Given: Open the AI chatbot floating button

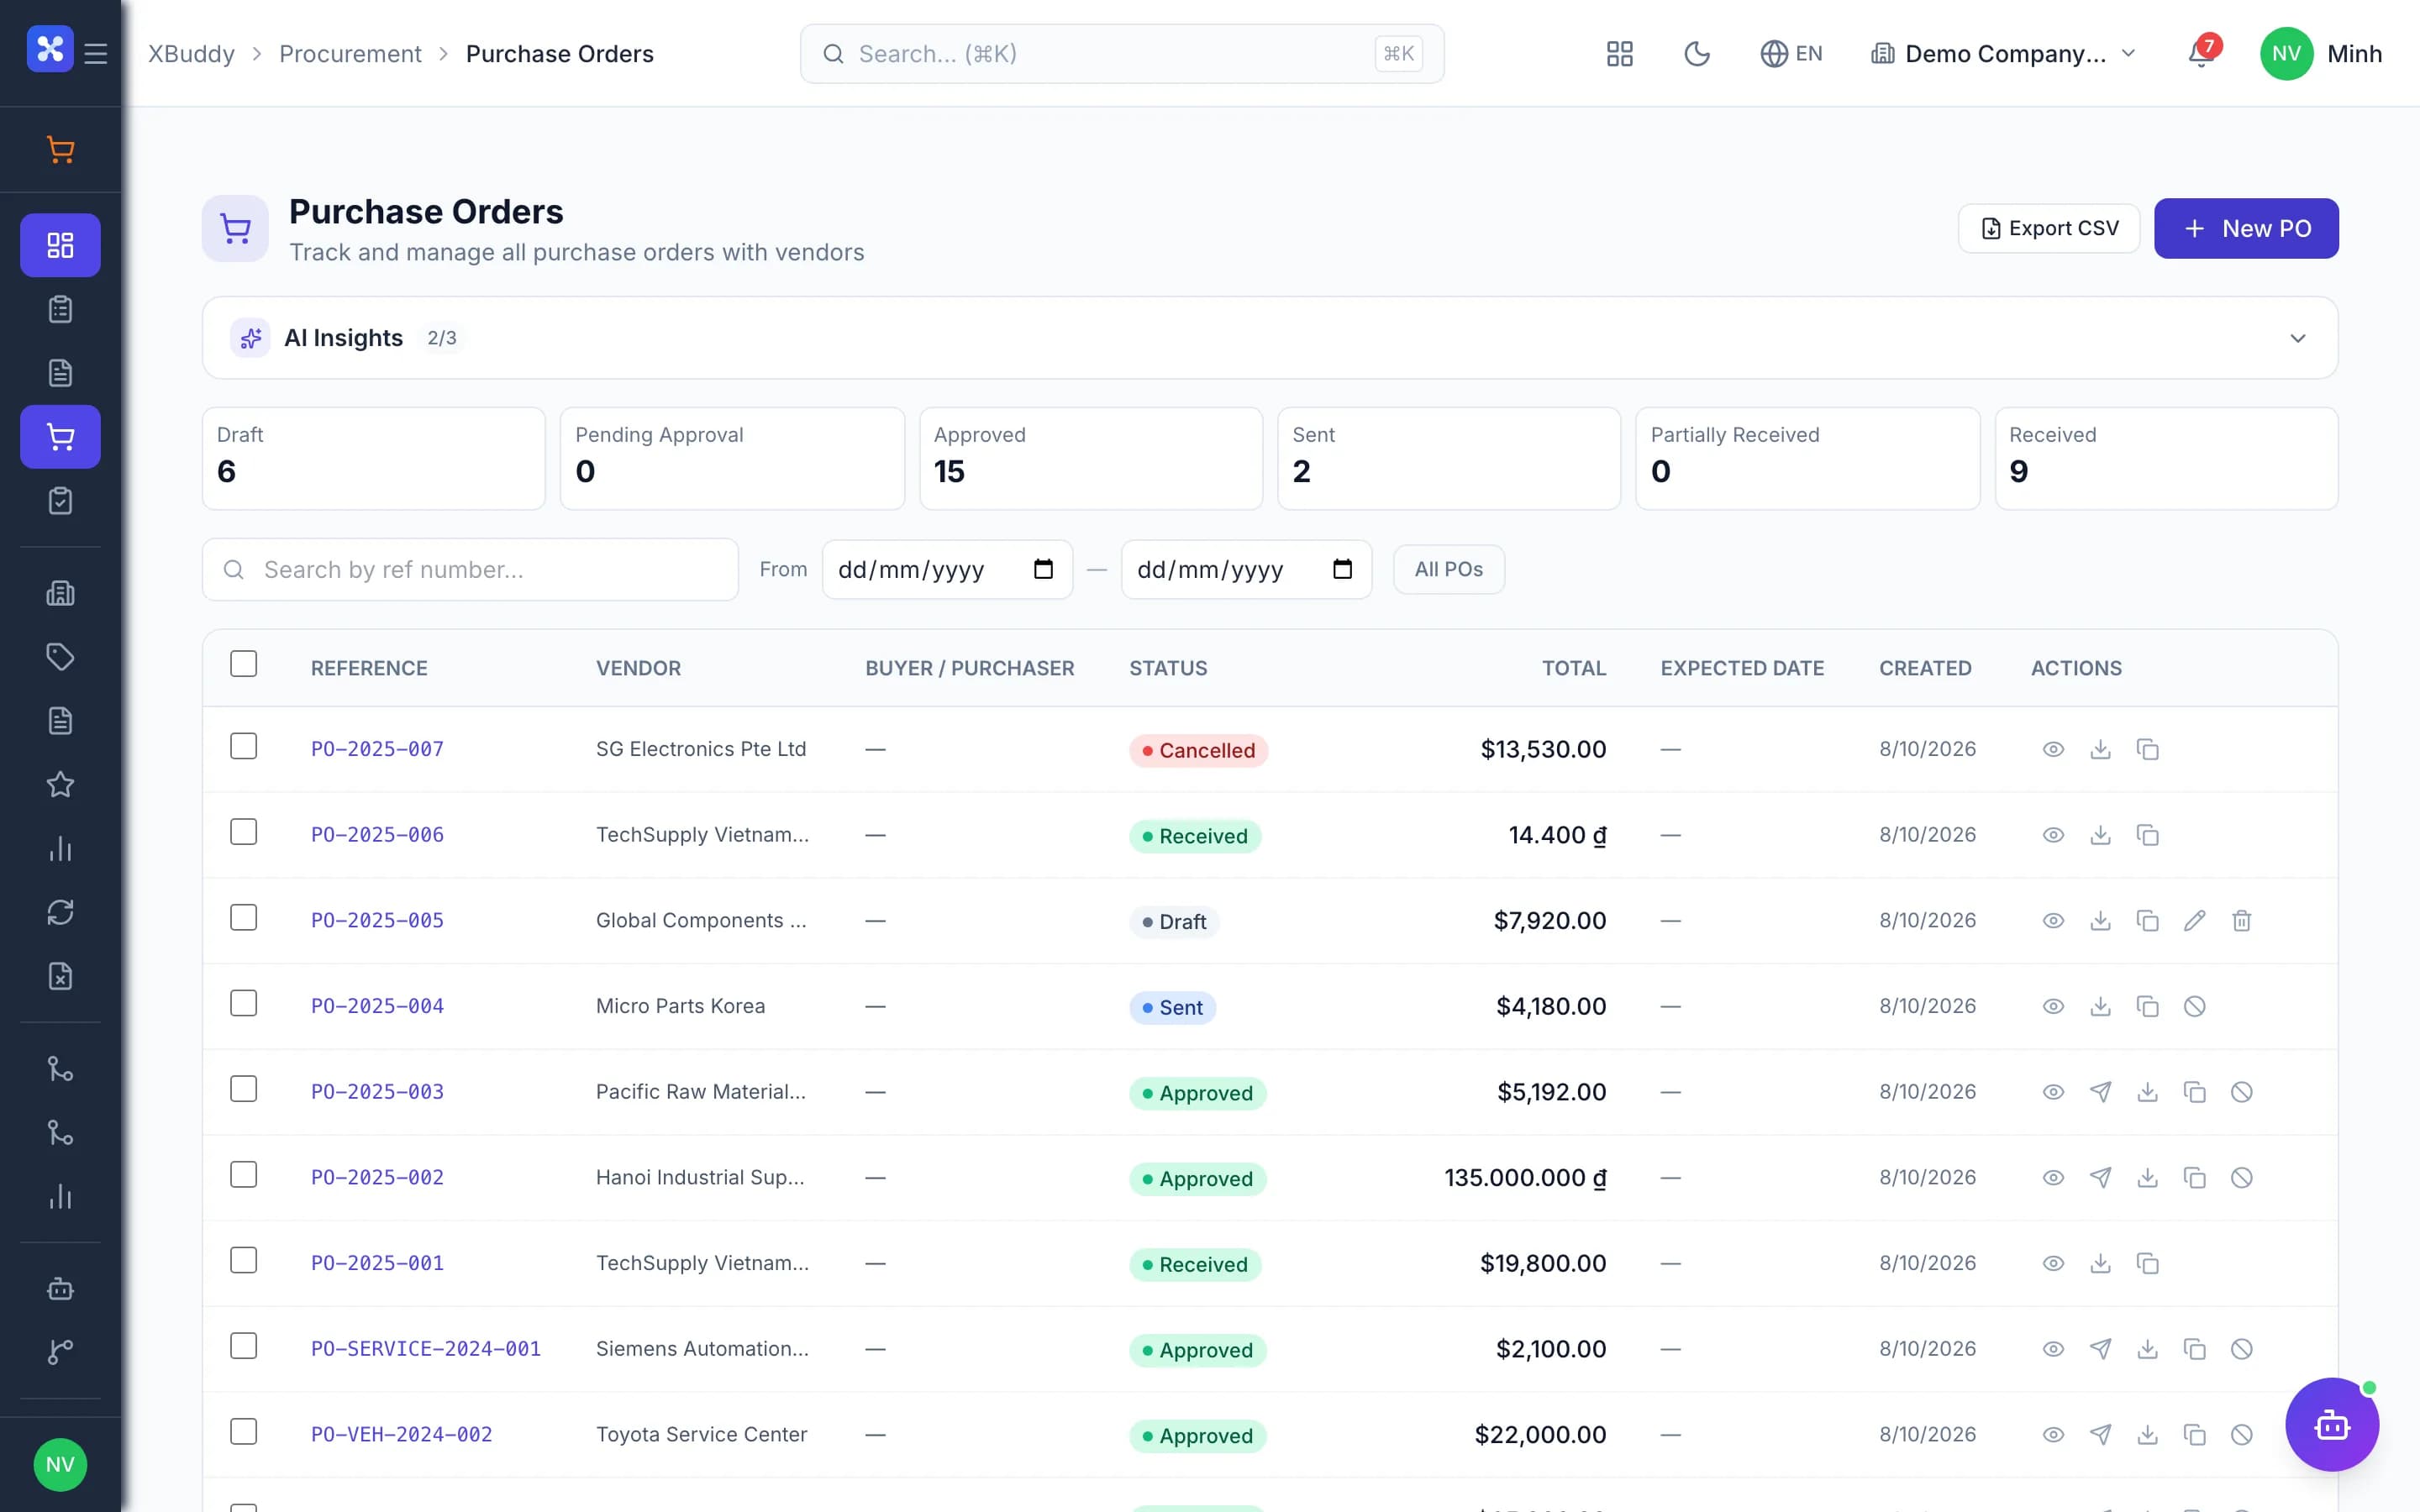Looking at the screenshot, I should pos(2332,1424).
